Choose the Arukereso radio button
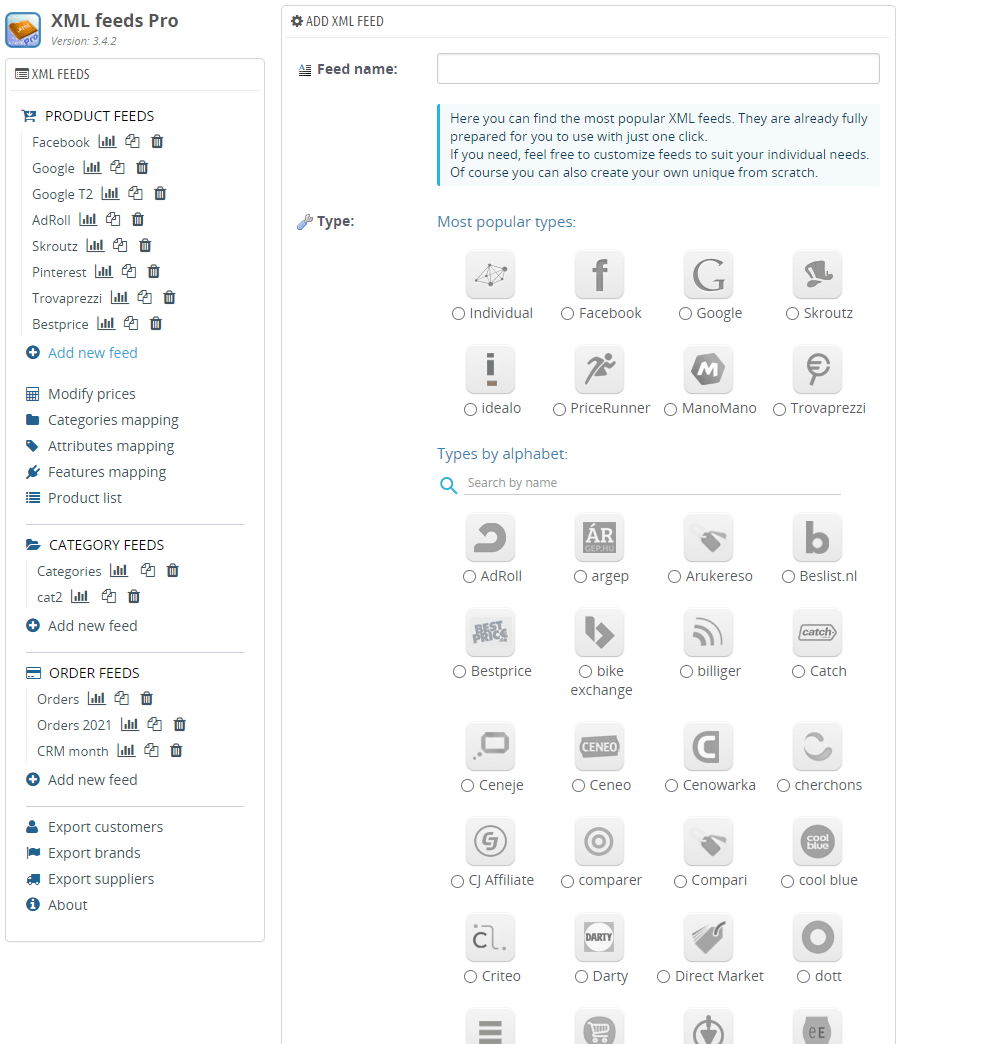This screenshot has width=1003, height=1044. (675, 577)
